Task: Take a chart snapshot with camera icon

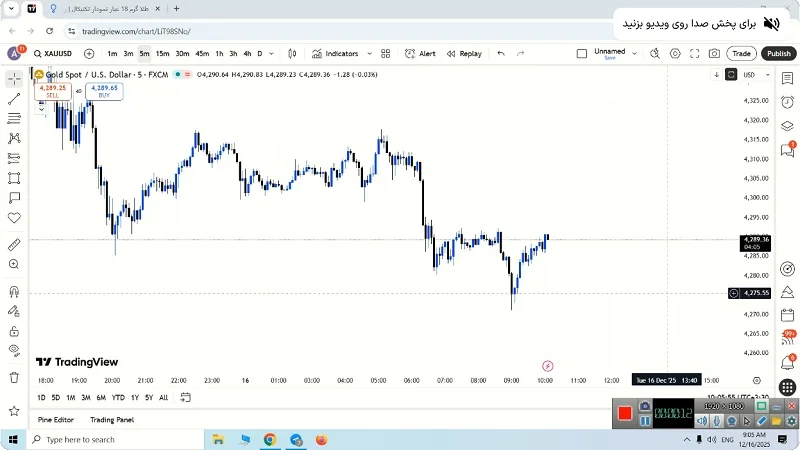Action: pyautogui.click(x=714, y=54)
